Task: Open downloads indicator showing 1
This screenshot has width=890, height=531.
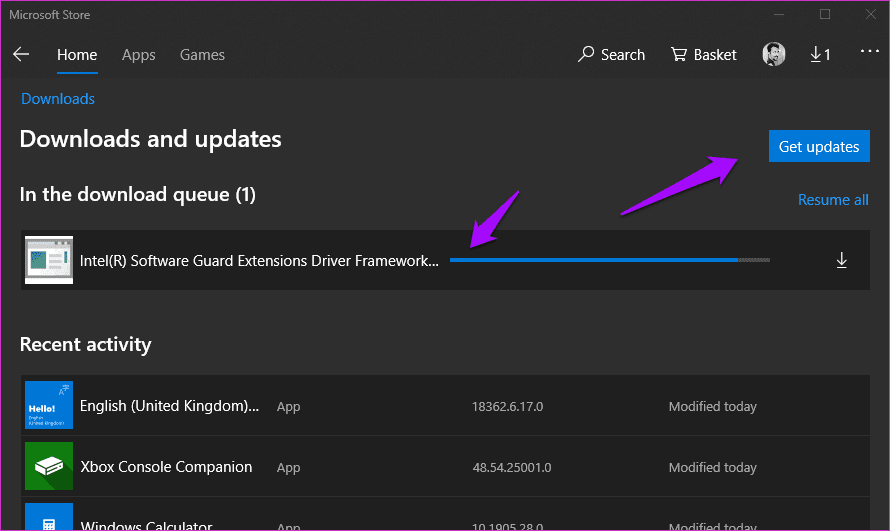Action: [x=820, y=54]
